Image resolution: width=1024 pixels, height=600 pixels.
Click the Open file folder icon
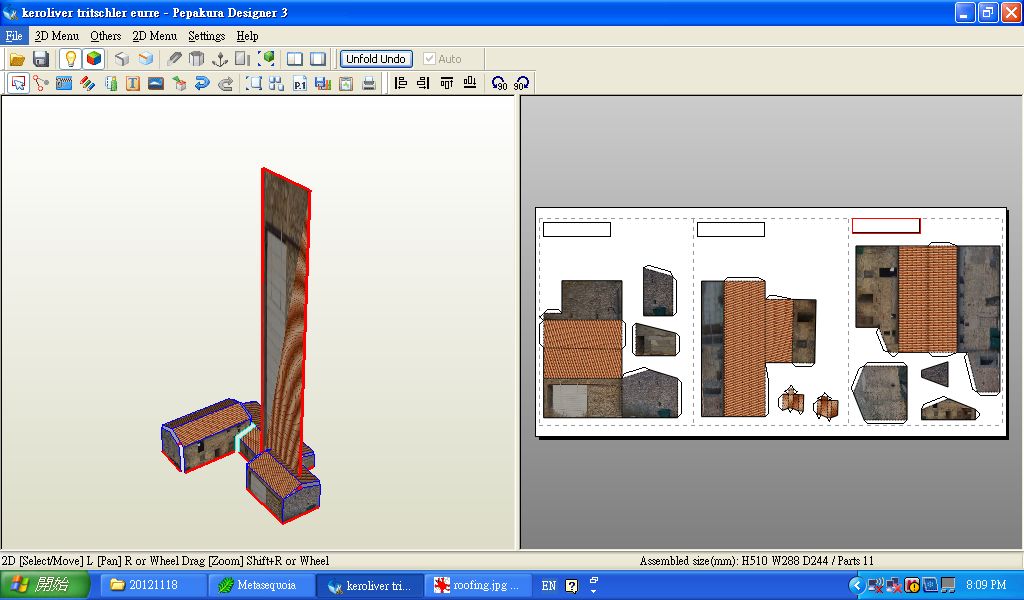point(17,59)
